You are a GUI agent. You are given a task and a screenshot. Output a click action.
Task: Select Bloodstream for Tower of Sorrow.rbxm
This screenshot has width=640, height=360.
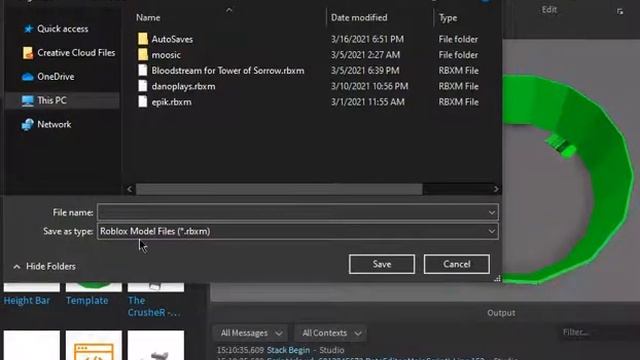[228, 71]
